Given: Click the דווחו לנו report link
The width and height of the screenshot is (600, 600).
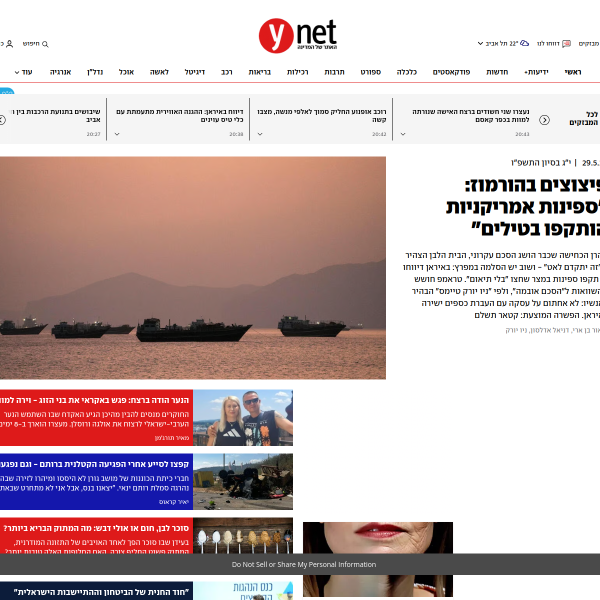Looking at the screenshot, I should click(x=548, y=44).
